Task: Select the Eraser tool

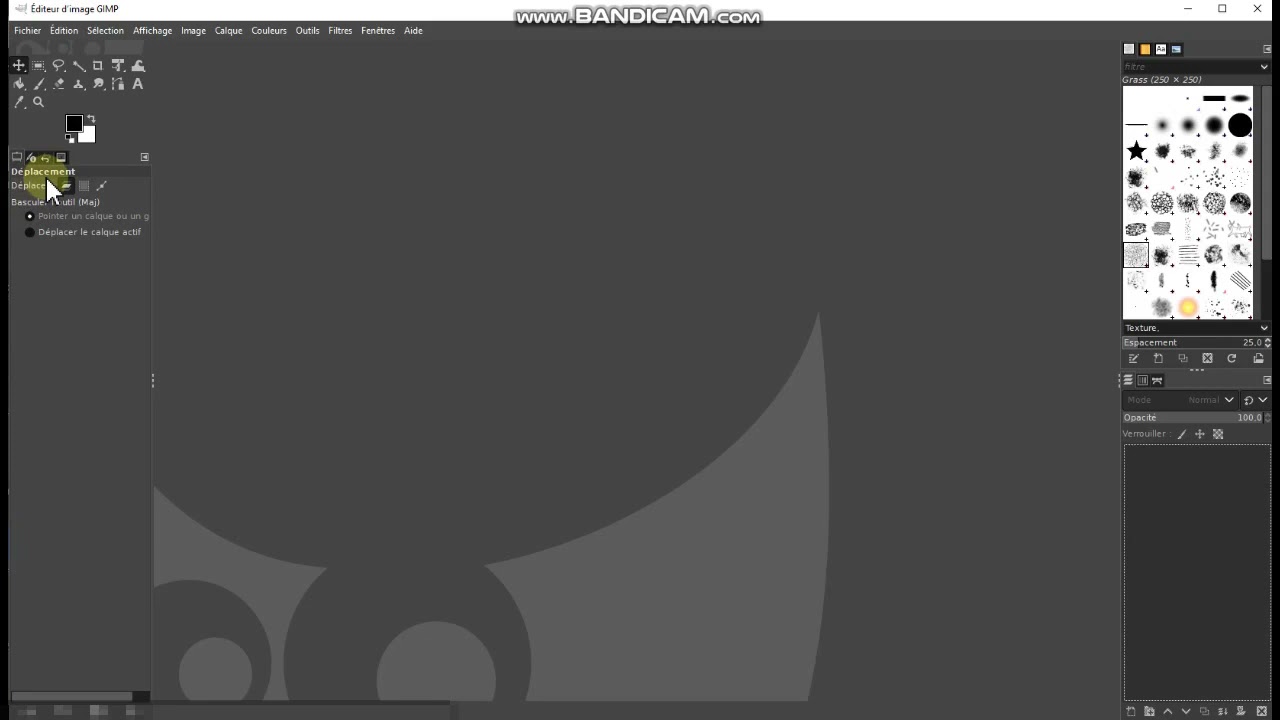Action: (58, 84)
